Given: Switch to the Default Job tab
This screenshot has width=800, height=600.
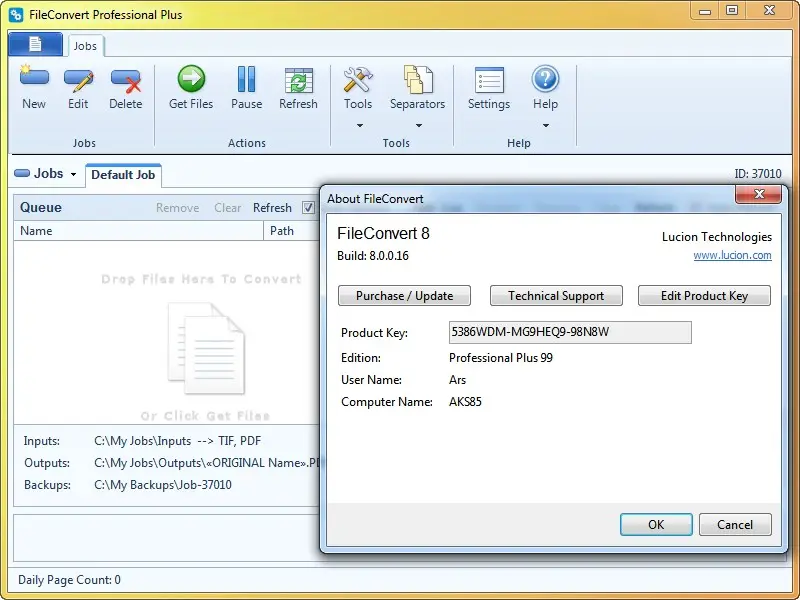Looking at the screenshot, I should point(123,175).
